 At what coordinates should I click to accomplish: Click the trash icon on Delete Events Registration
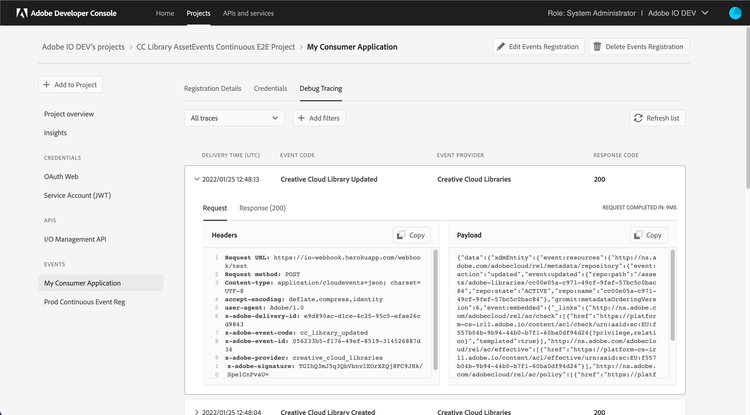click(599, 47)
